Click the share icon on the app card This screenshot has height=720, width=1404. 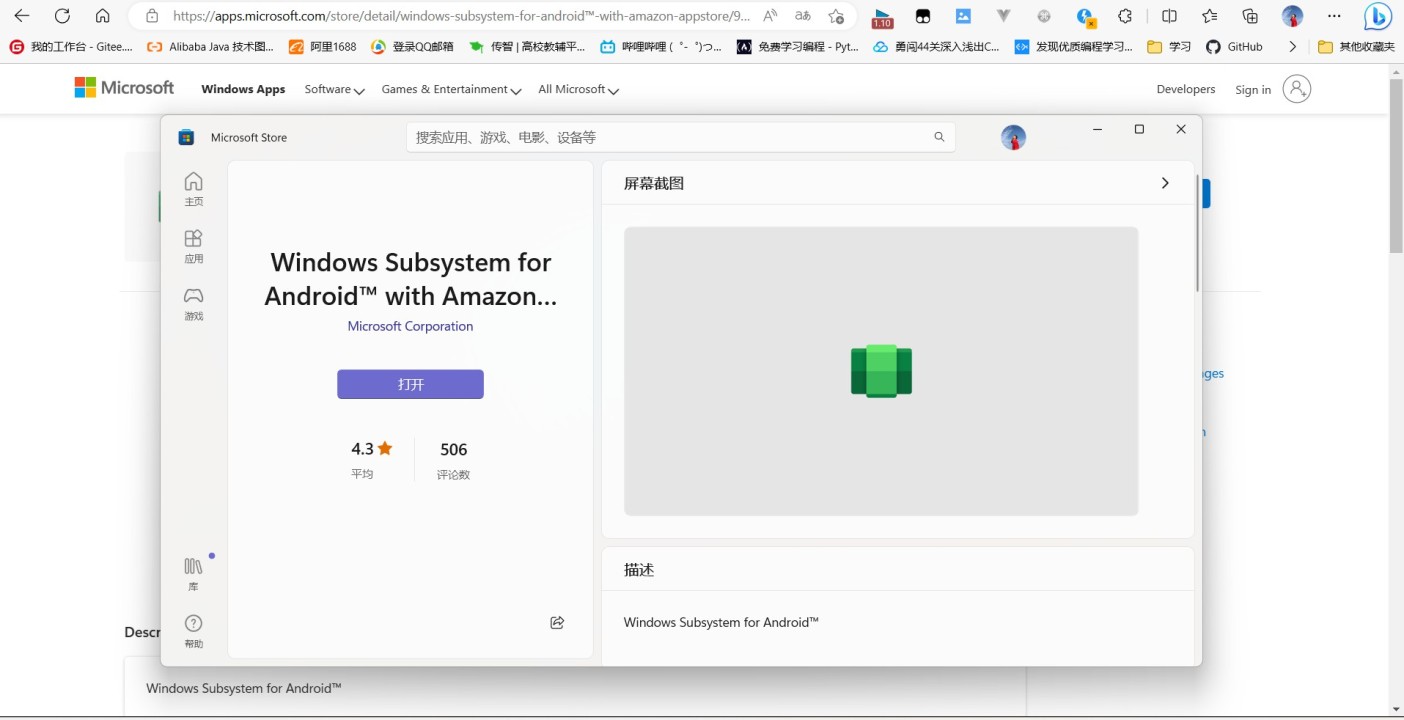(557, 622)
